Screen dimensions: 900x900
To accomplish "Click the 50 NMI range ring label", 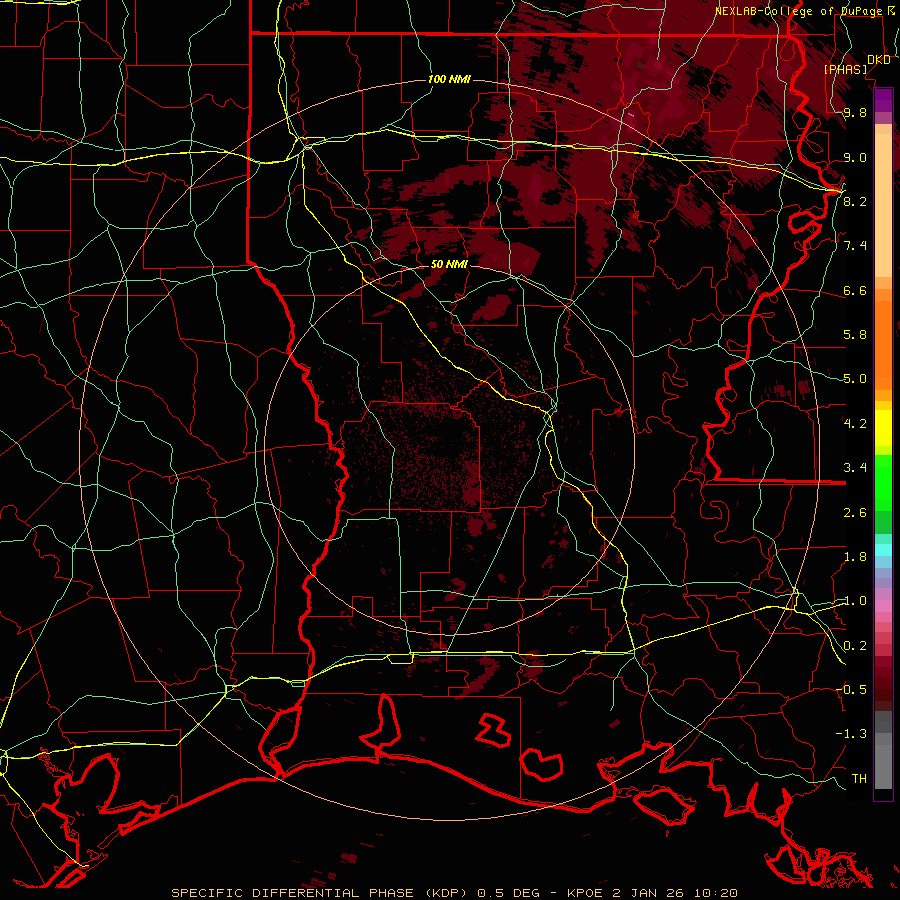I will 449,264.
